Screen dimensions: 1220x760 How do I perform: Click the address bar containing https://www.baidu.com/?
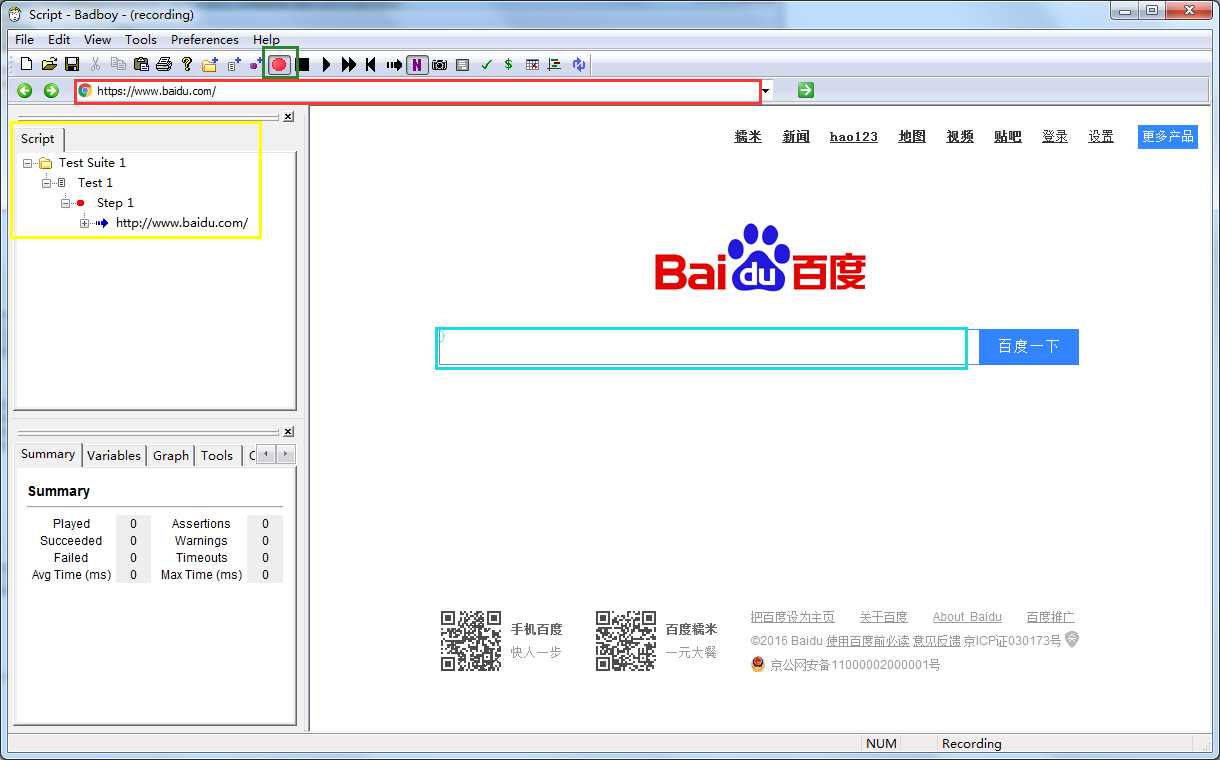click(x=418, y=91)
